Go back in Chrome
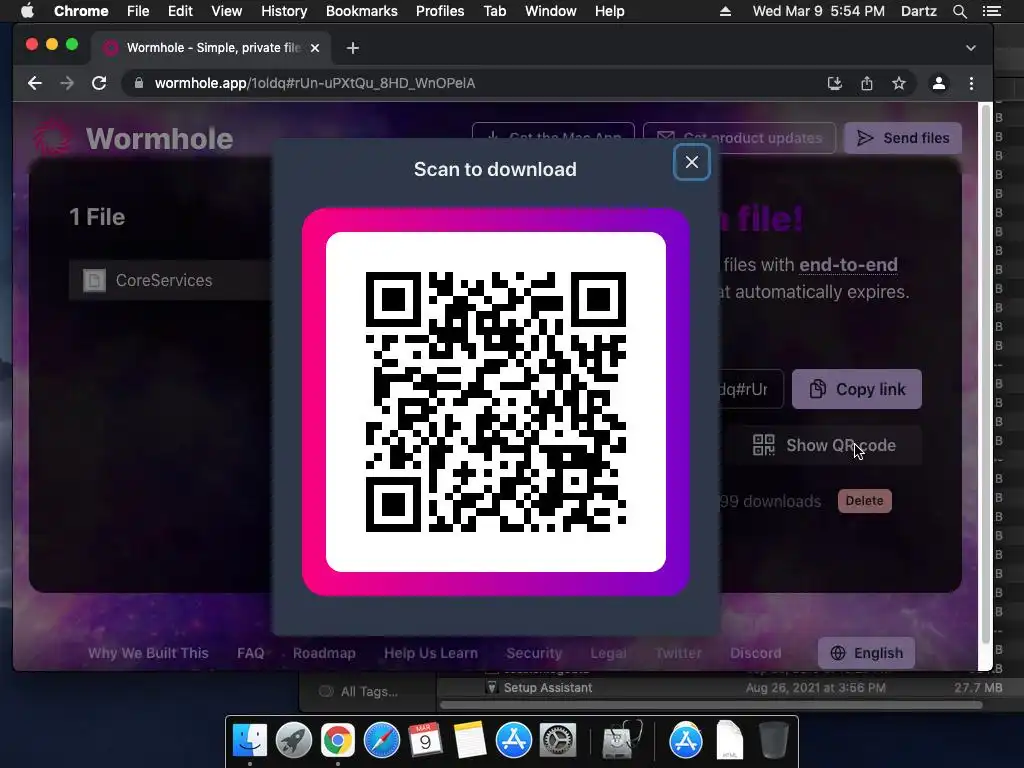Viewport: 1024px width, 768px height. [x=35, y=83]
